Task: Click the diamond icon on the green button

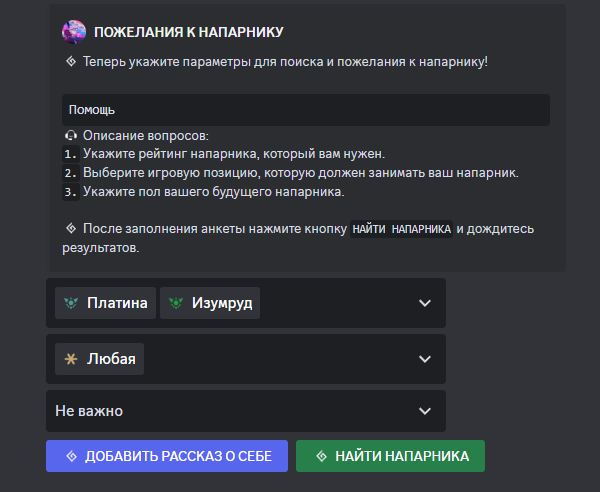Action: [x=321, y=456]
